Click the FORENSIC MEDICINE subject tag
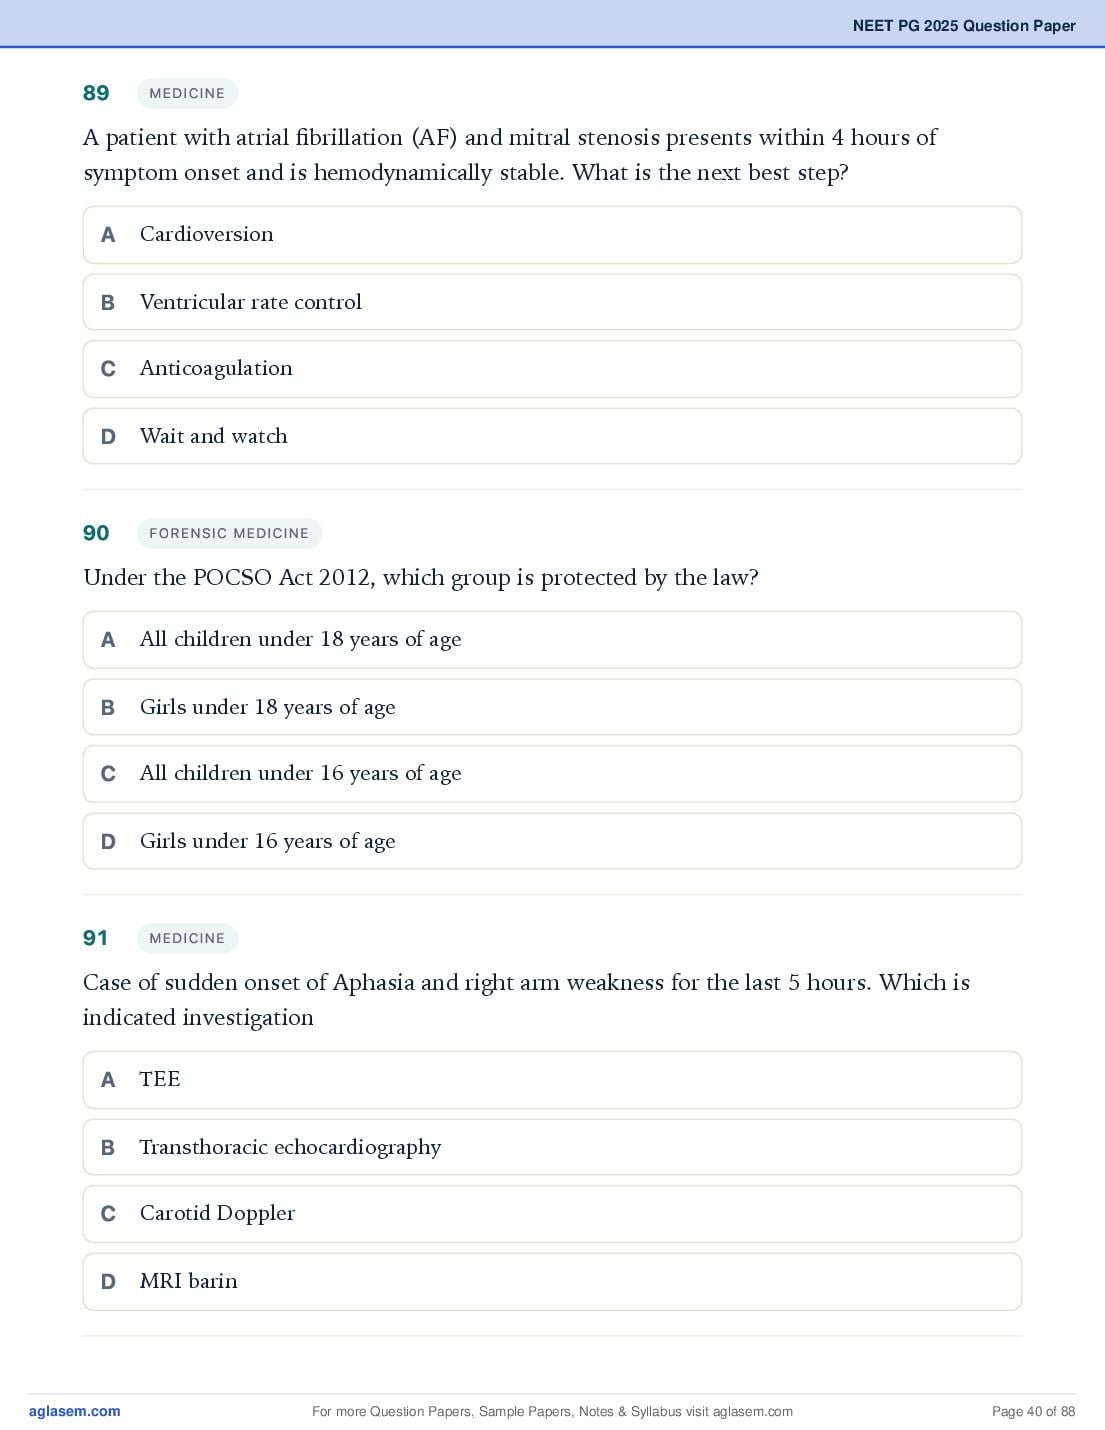1105x1430 pixels. click(x=229, y=533)
